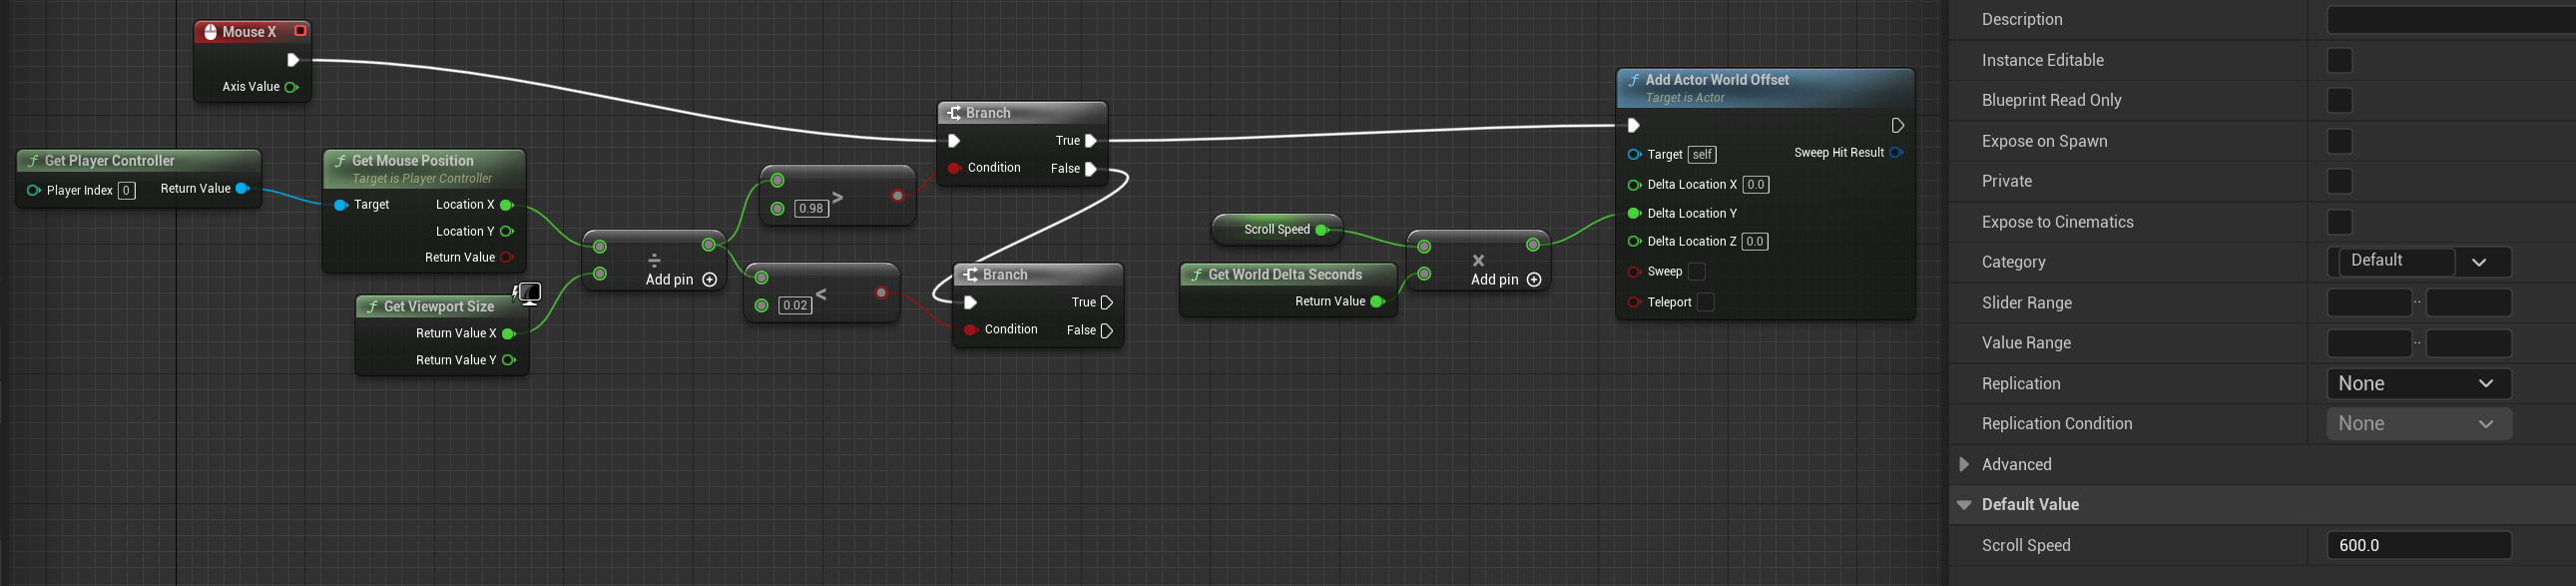This screenshot has width=2576, height=586.
Task: Click the 0.02 value on less-than node
Action: pos(795,305)
